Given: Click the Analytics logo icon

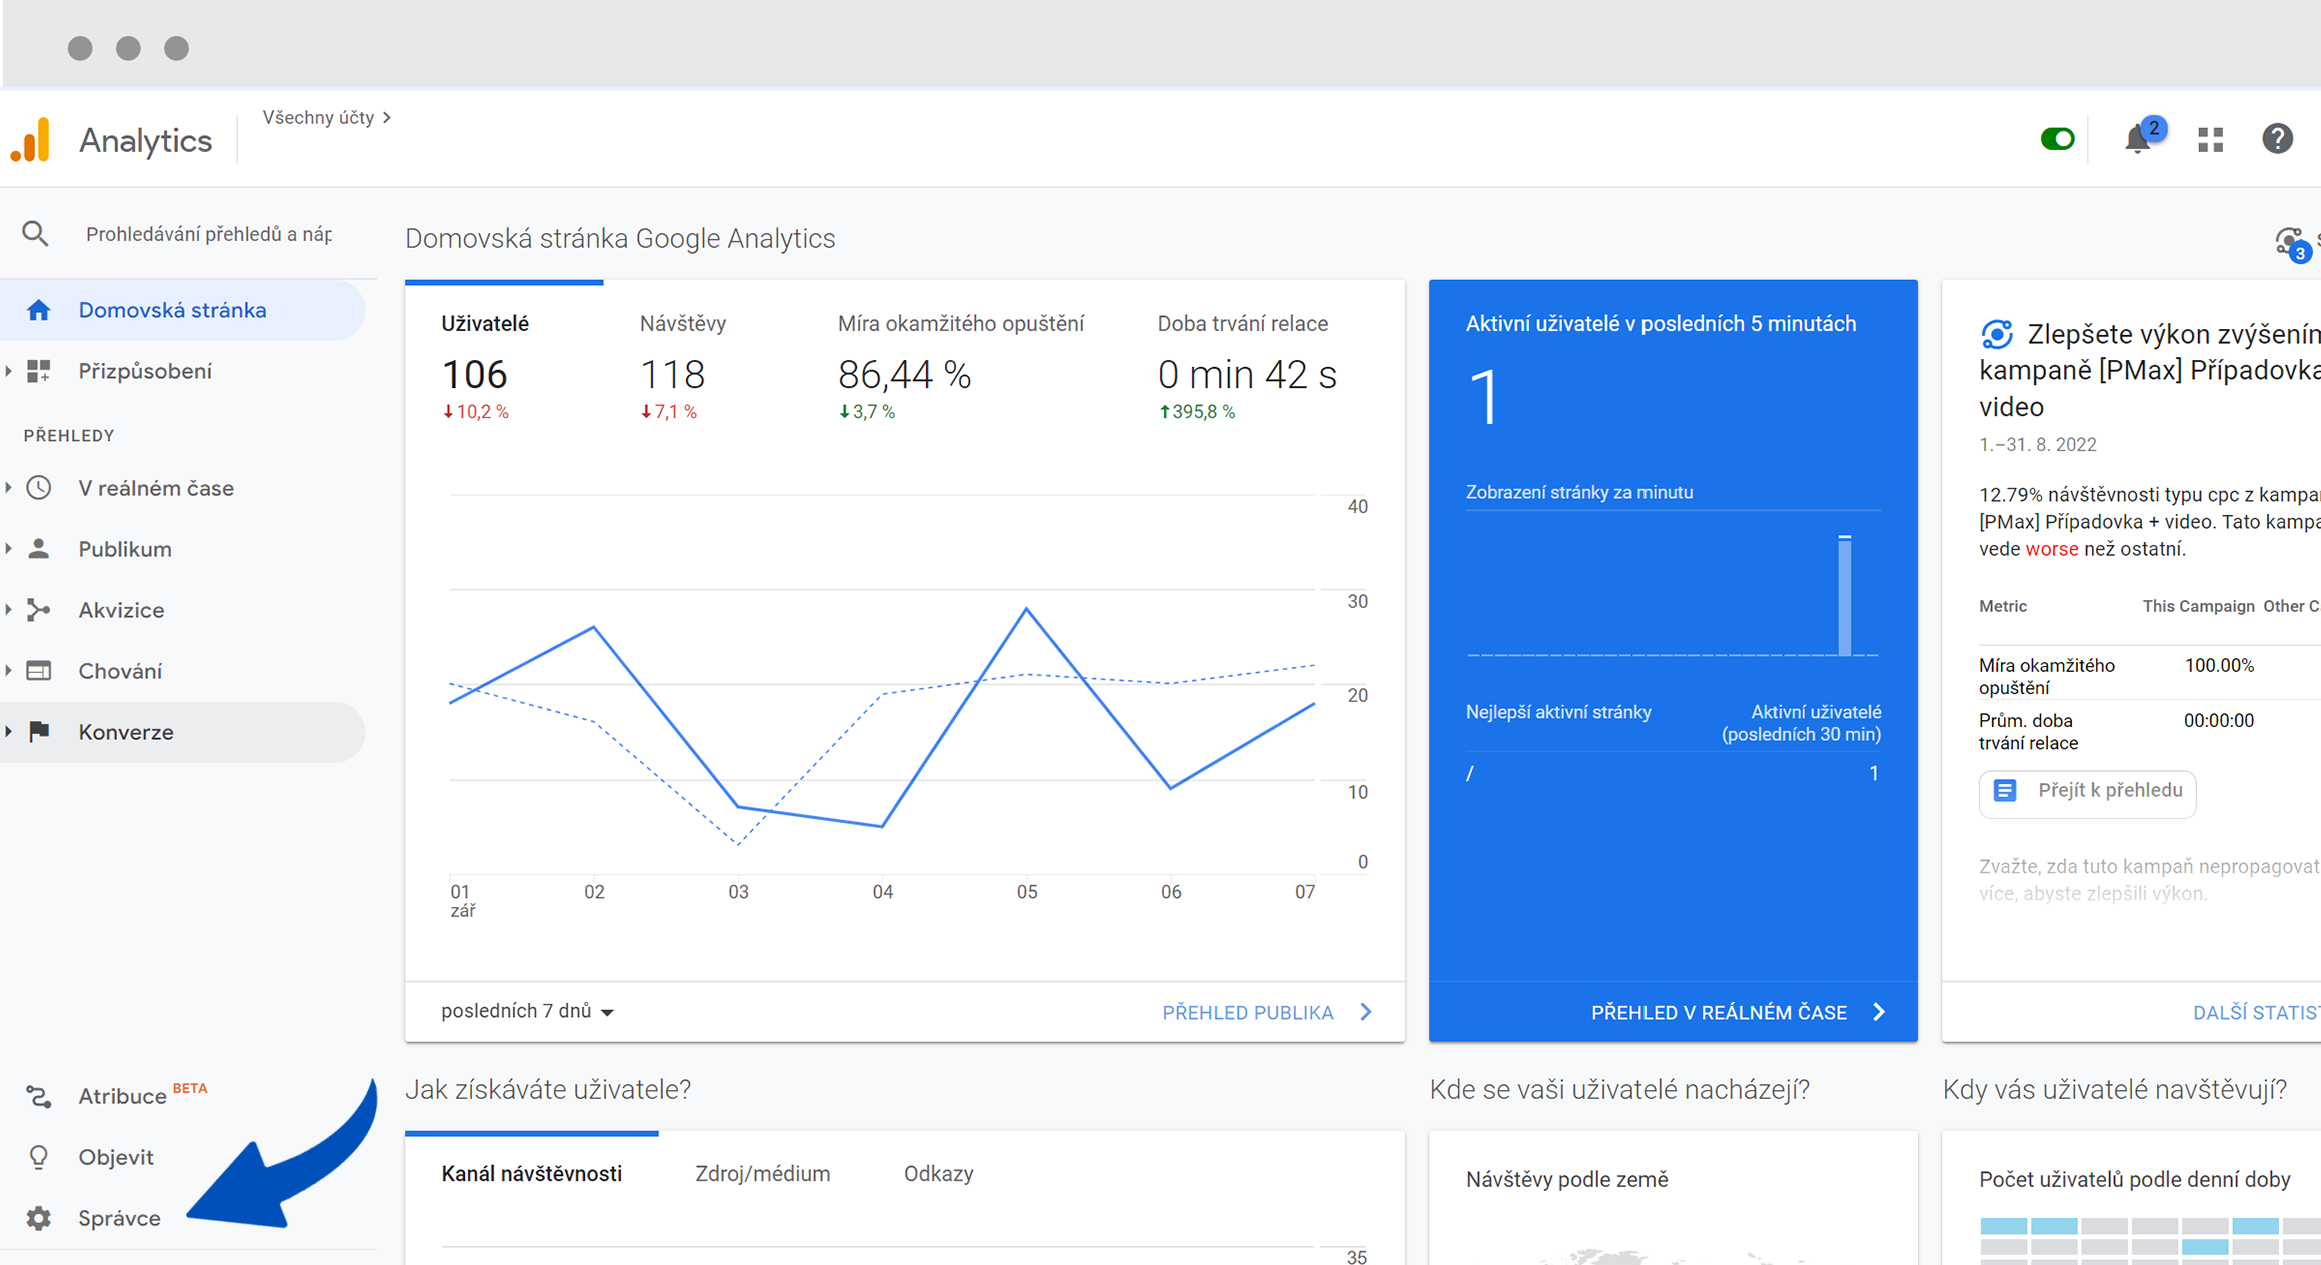Looking at the screenshot, I should click(31, 140).
